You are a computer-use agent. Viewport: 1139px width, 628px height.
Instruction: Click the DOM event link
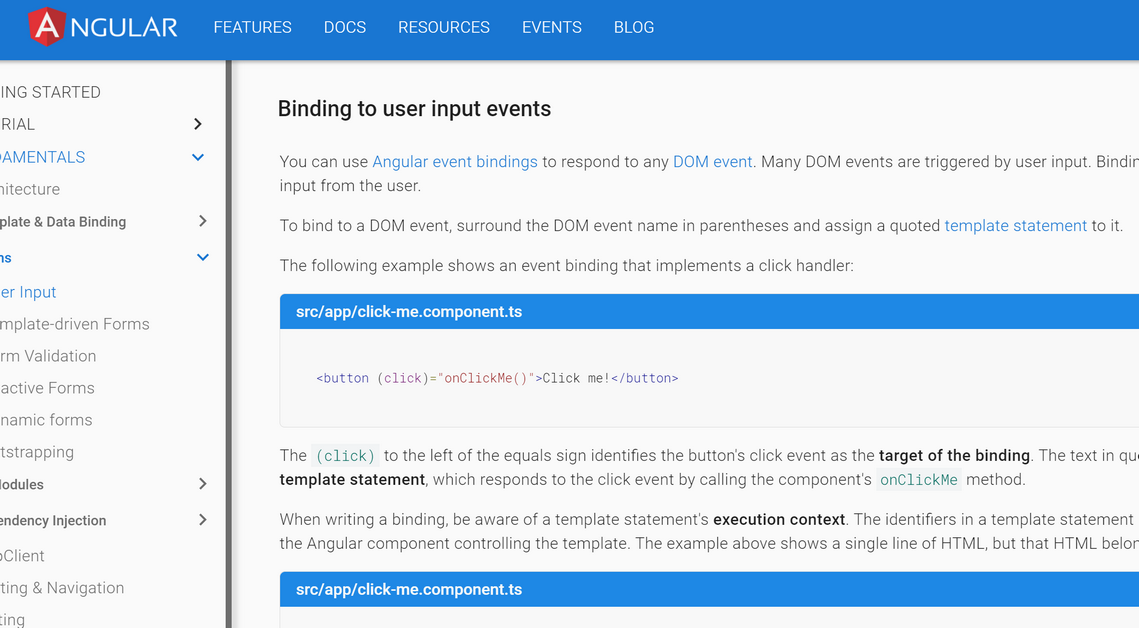pos(712,161)
